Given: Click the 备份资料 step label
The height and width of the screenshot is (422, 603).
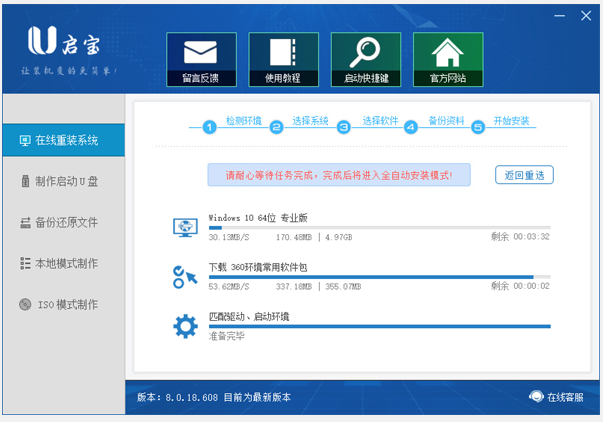Looking at the screenshot, I should [446, 121].
